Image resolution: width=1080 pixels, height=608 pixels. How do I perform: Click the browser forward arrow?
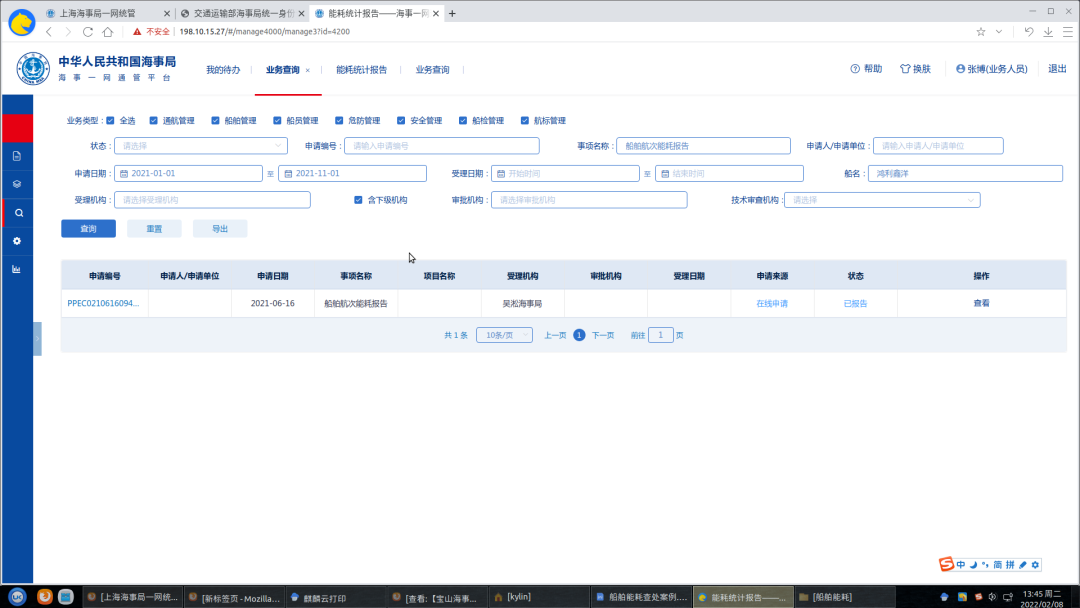pyautogui.click(x=68, y=32)
